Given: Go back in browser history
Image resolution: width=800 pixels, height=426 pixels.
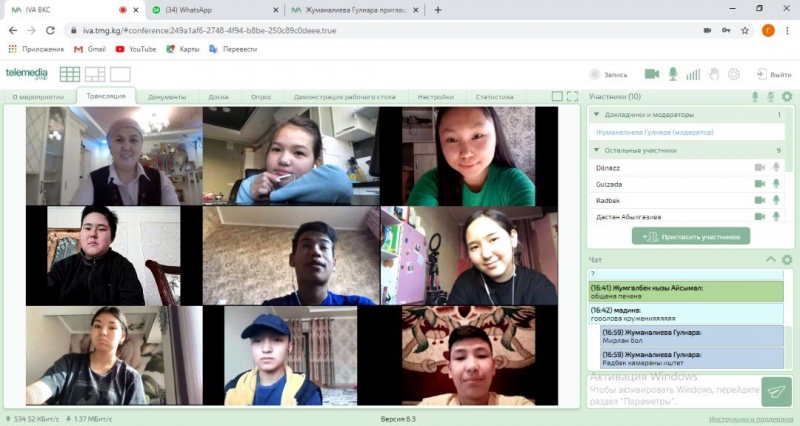Looking at the screenshot, I should click(x=13, y=31).
